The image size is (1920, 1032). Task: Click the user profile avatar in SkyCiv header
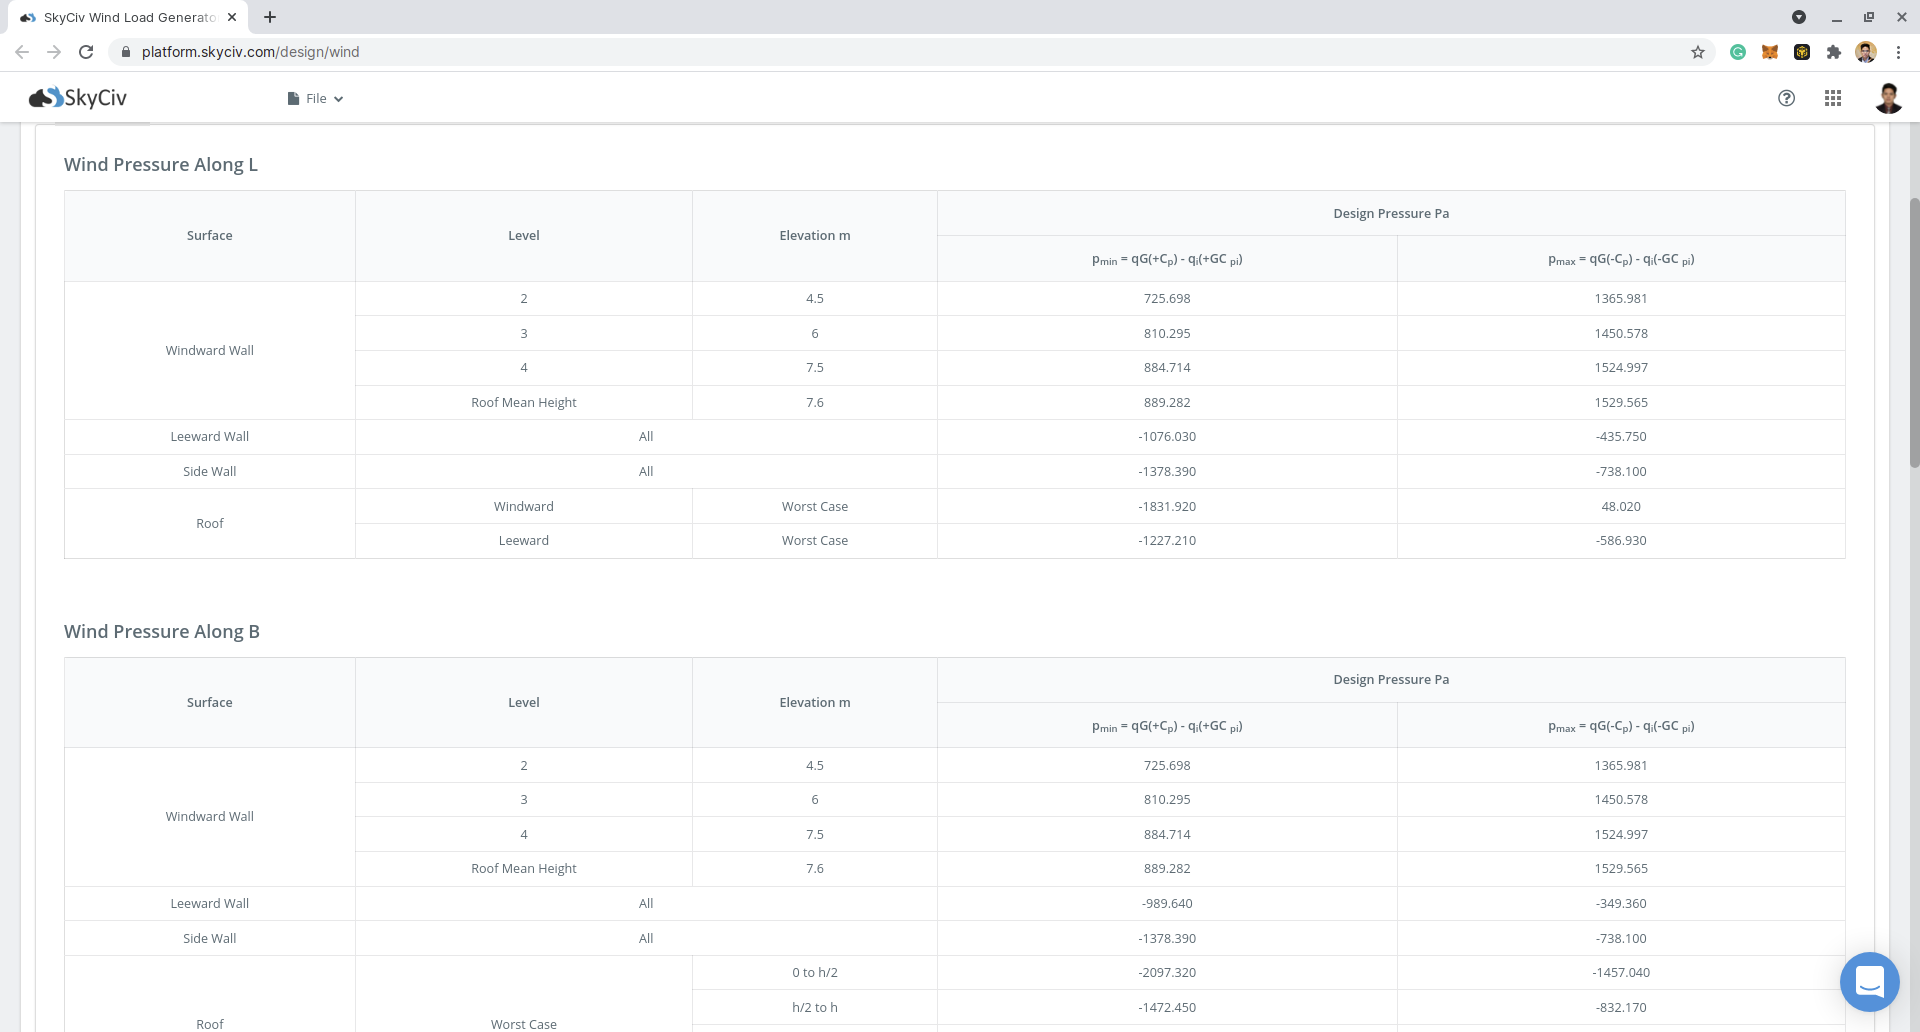[x=1888, y=98]
